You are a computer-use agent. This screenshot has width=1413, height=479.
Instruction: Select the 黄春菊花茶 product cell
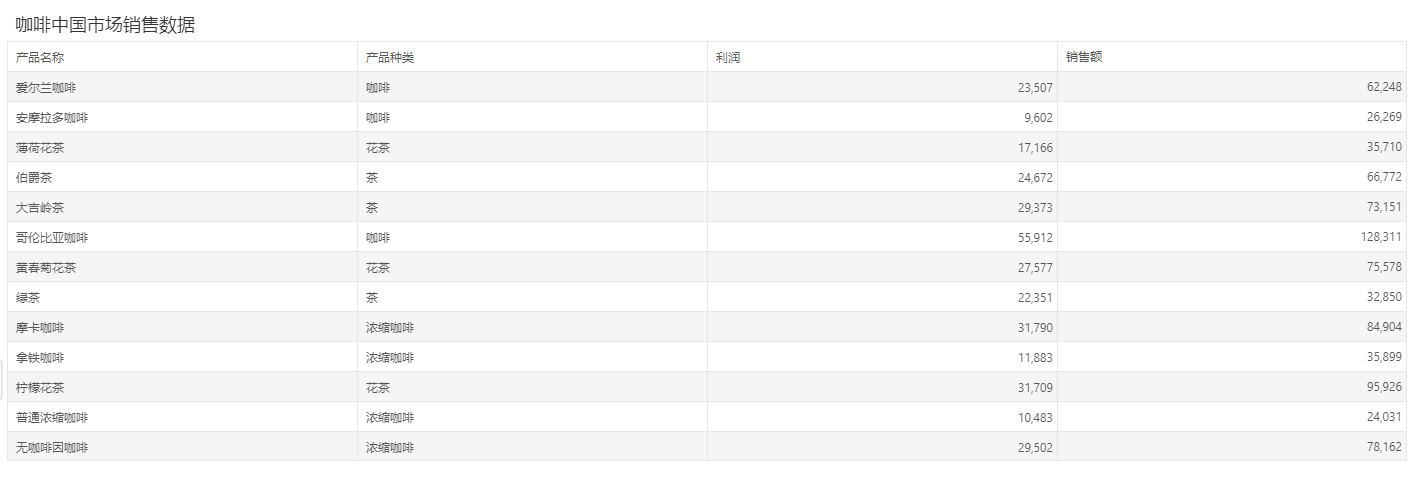[182, 267]
